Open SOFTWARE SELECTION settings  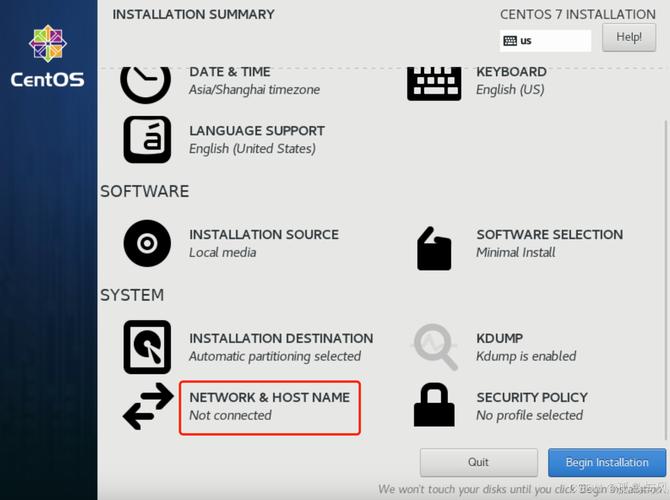coord(550,235)
